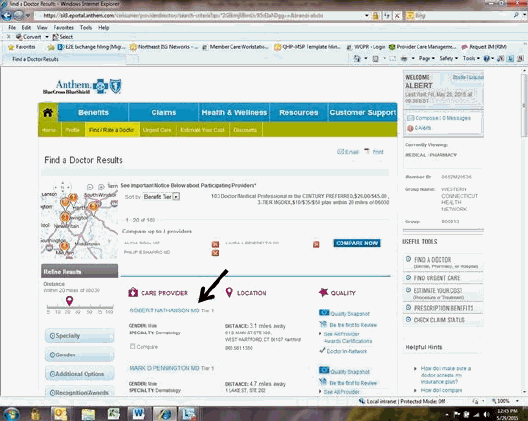Click Find a Doctor in Useful Tools

(x=443, y=262)
